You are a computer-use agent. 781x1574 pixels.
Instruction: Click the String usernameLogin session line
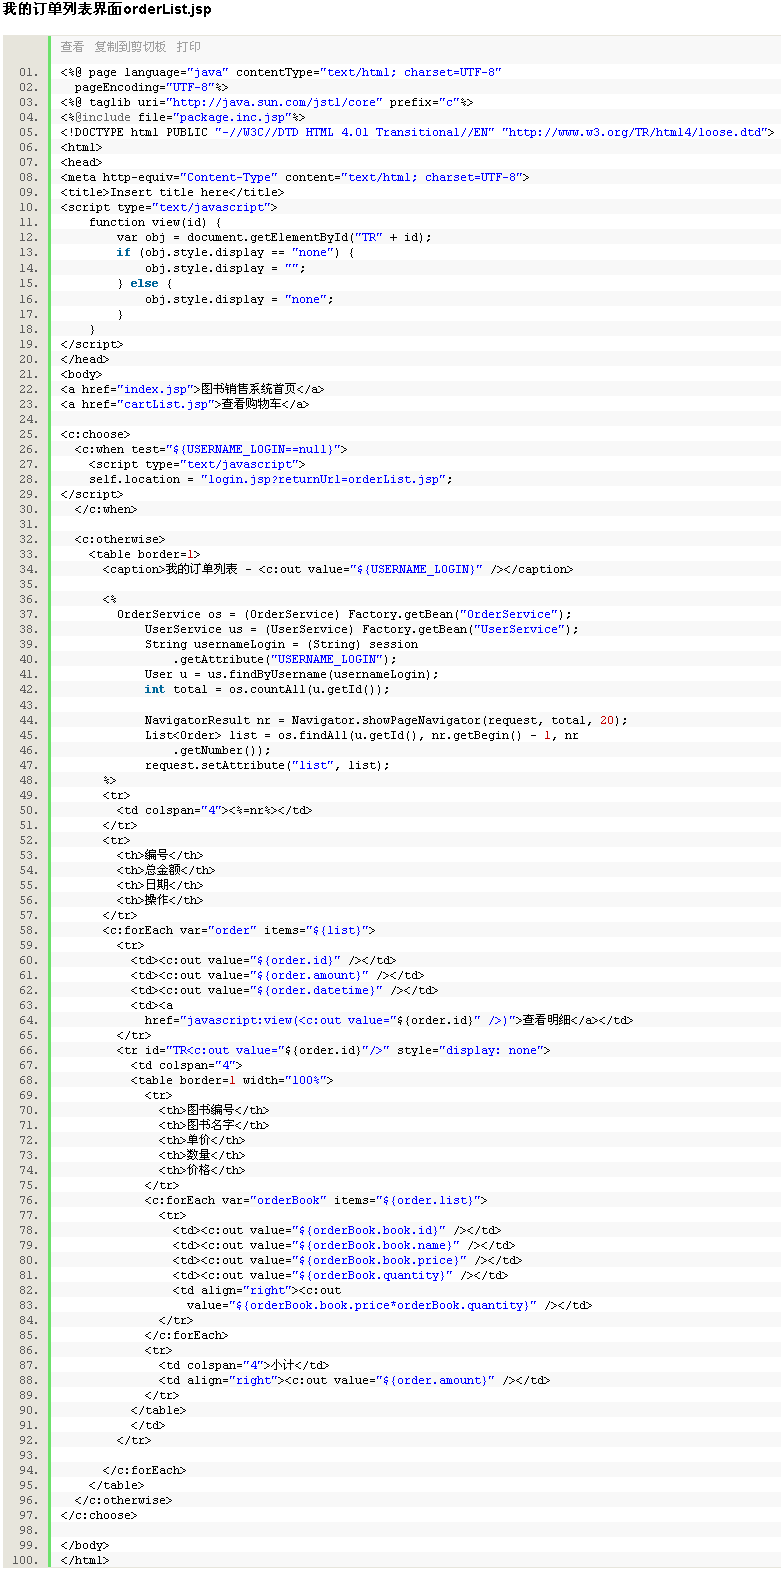pos(281,644)
